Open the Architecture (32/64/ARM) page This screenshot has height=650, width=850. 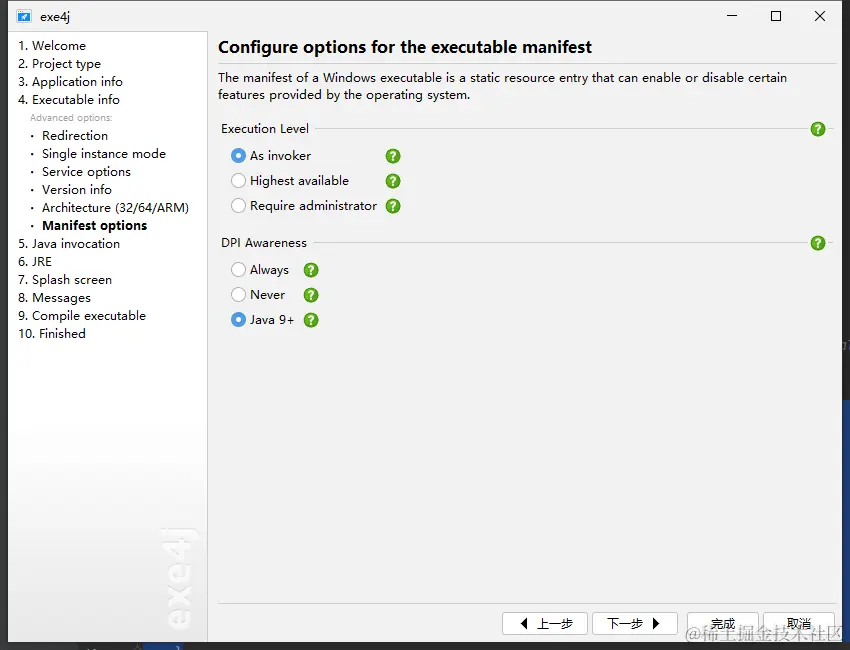pyautogui.click(x=115, y=208)
